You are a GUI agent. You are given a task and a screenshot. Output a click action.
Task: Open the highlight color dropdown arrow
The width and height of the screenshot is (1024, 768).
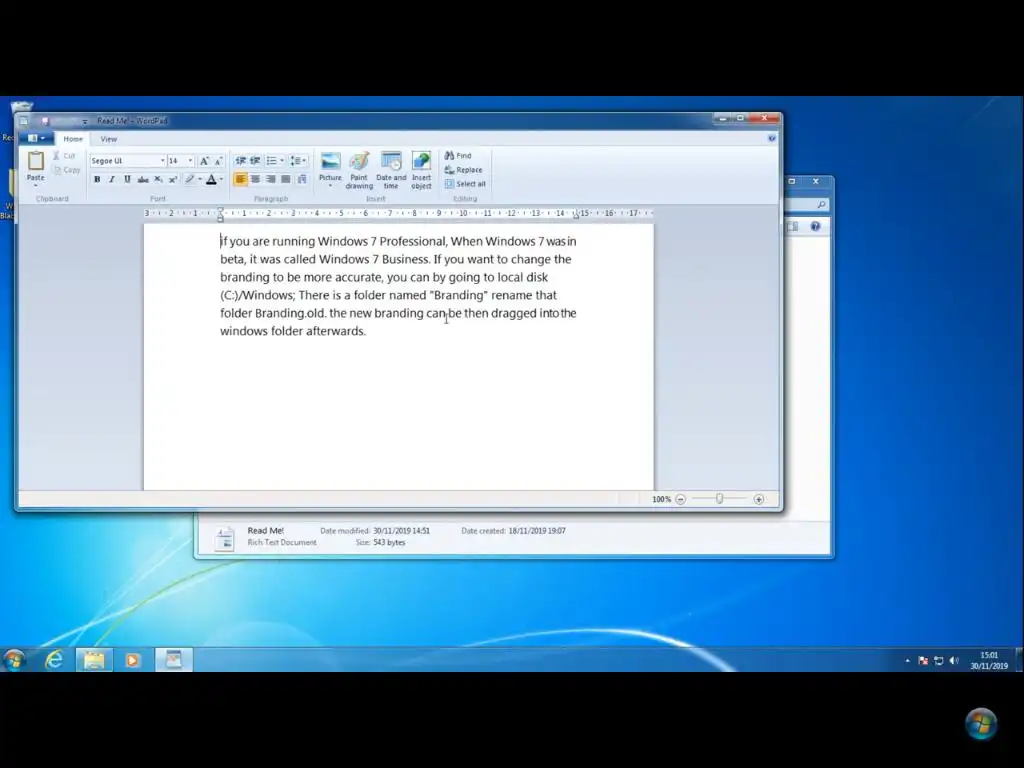tap(200, 180)
